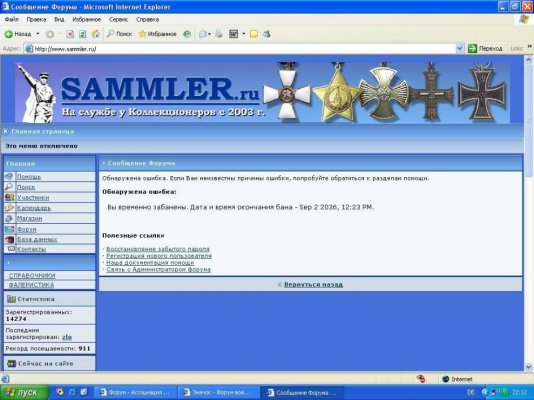
Task: Click the Search (Поиск) magnifier toolbar button
Action: pos(119,34)
